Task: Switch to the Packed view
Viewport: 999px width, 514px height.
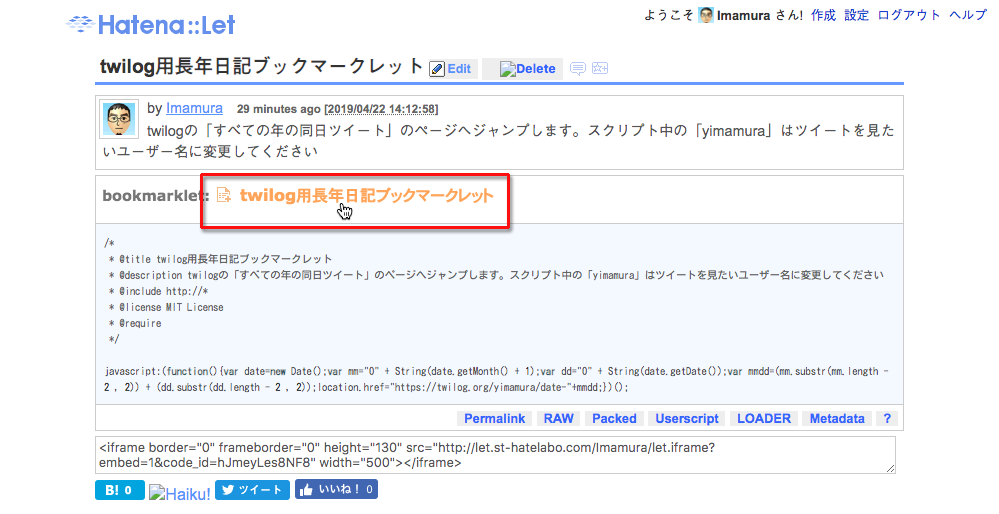Action: [614, 418]
